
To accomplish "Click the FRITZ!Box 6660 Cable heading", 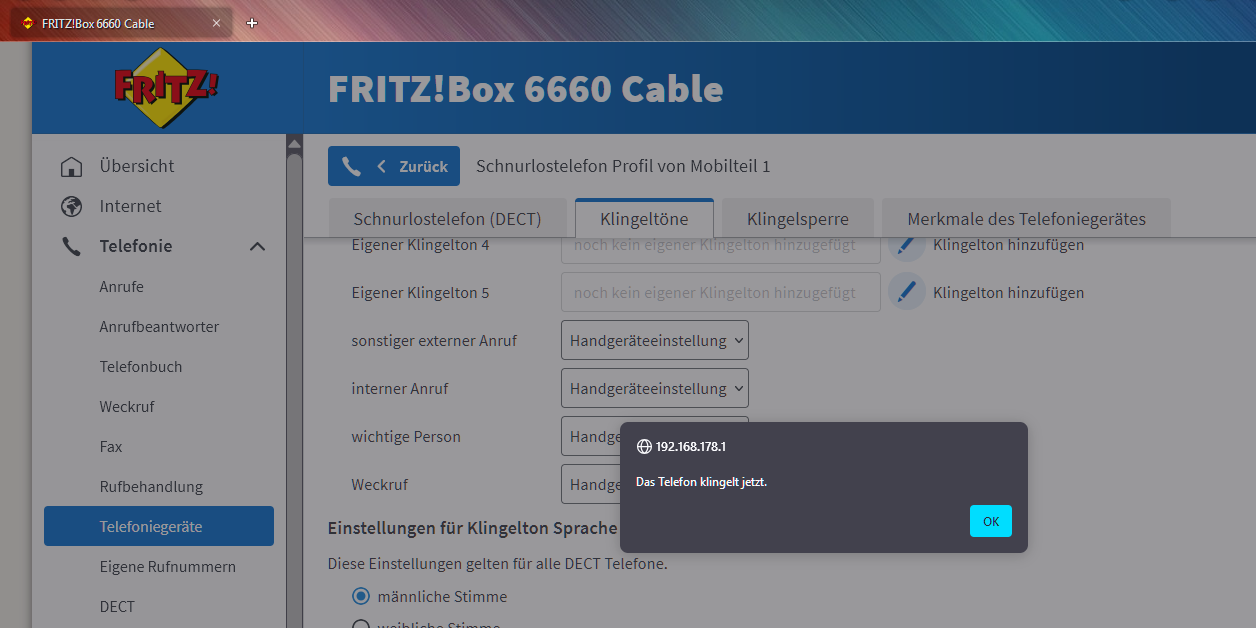I will (x=525, y=89).
